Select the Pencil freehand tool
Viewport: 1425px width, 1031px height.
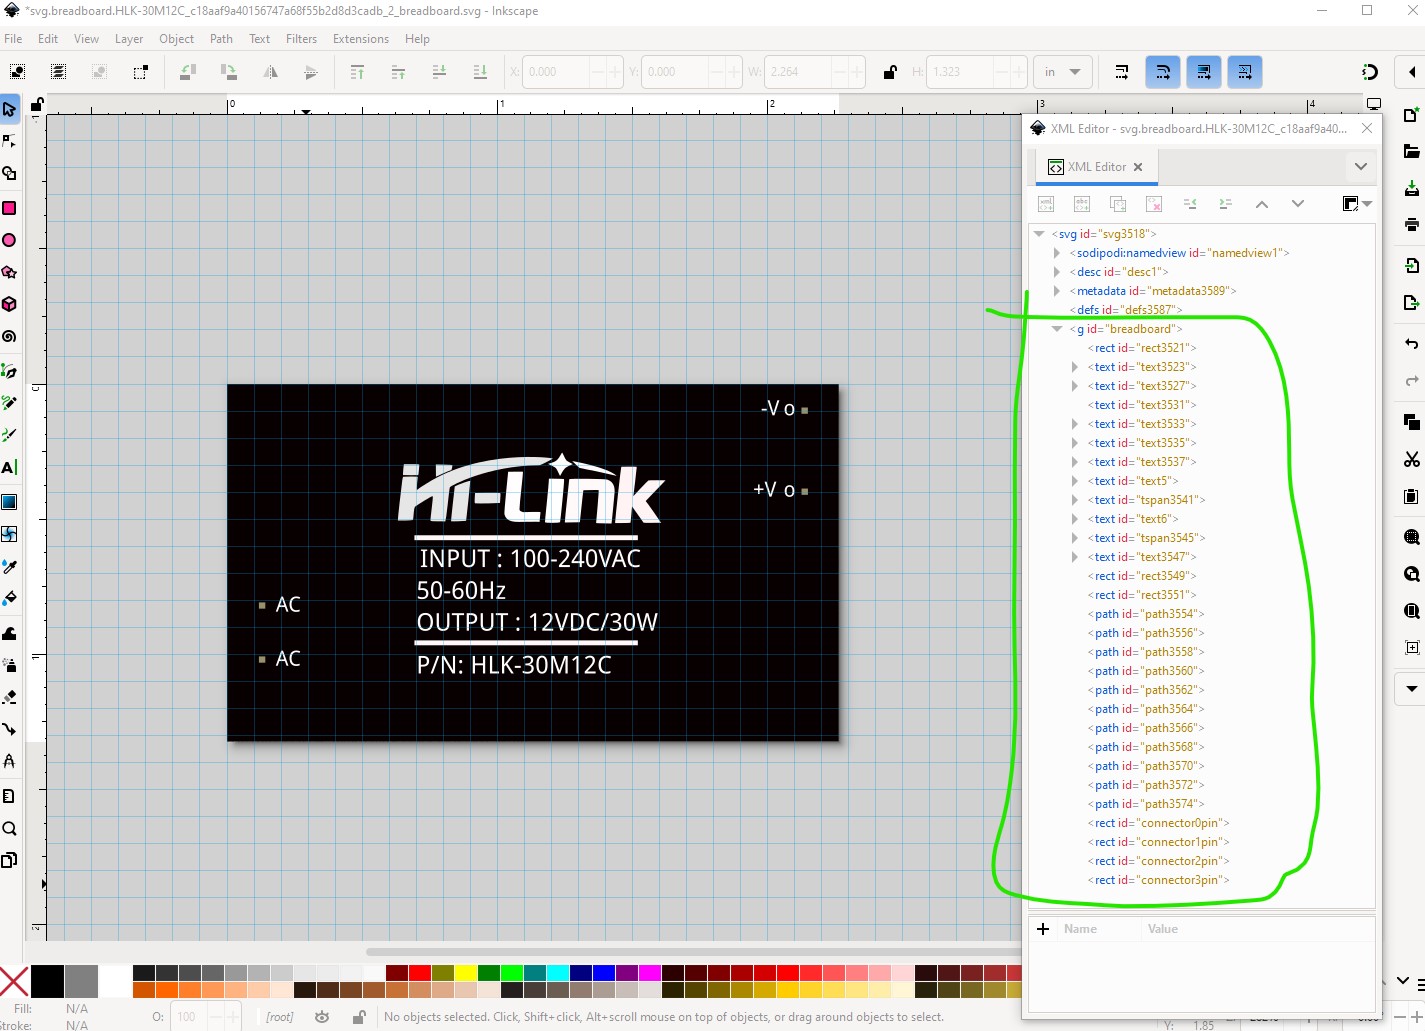9,403
